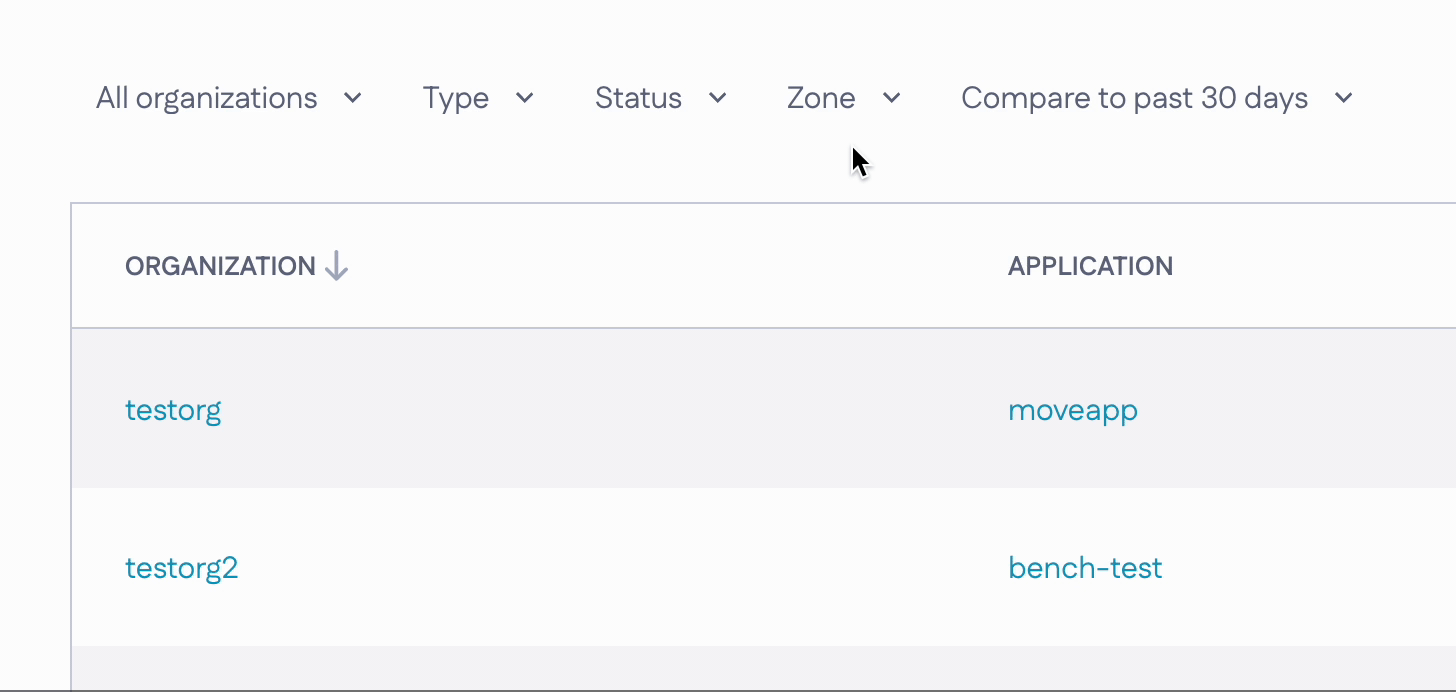Open the Status filter menu

(x=661, y=98)
